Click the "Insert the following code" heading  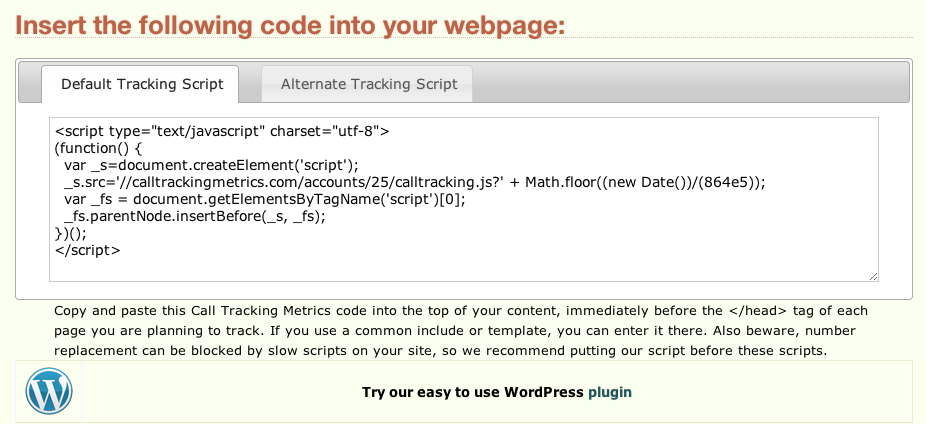pos(291,23)
